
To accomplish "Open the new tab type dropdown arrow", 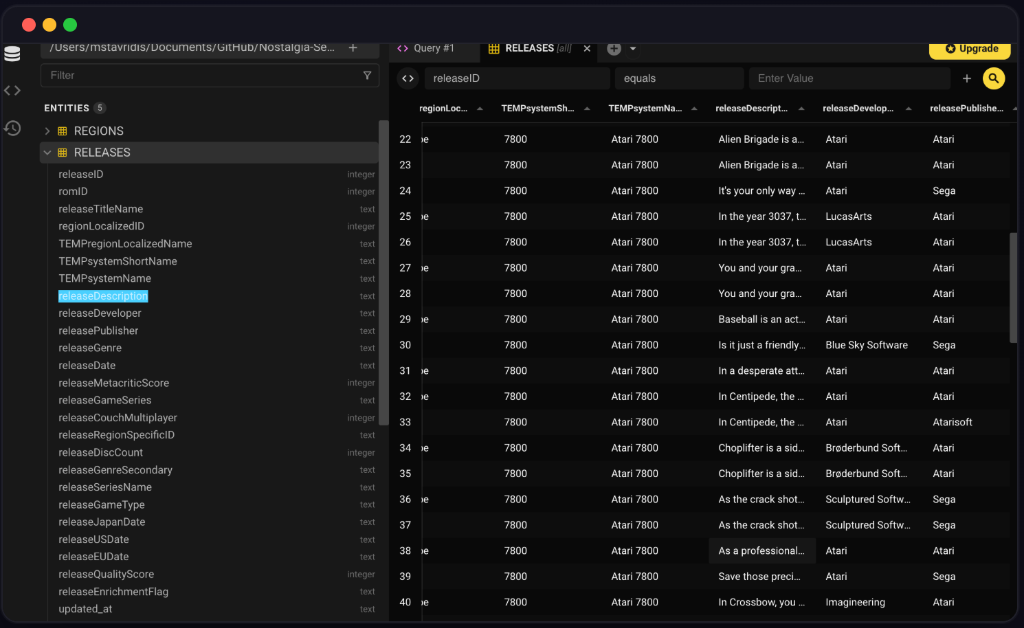I will [x=632, y=48].
